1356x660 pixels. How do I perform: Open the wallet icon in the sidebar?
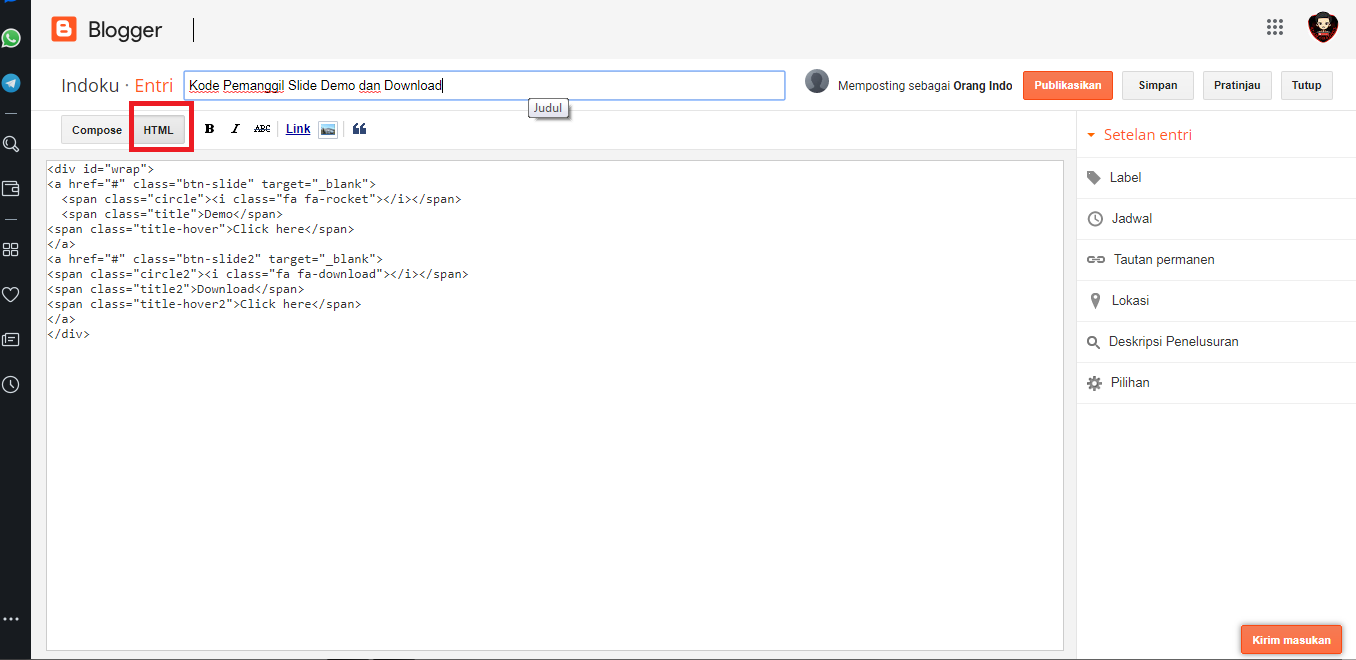tap(11, 188)
